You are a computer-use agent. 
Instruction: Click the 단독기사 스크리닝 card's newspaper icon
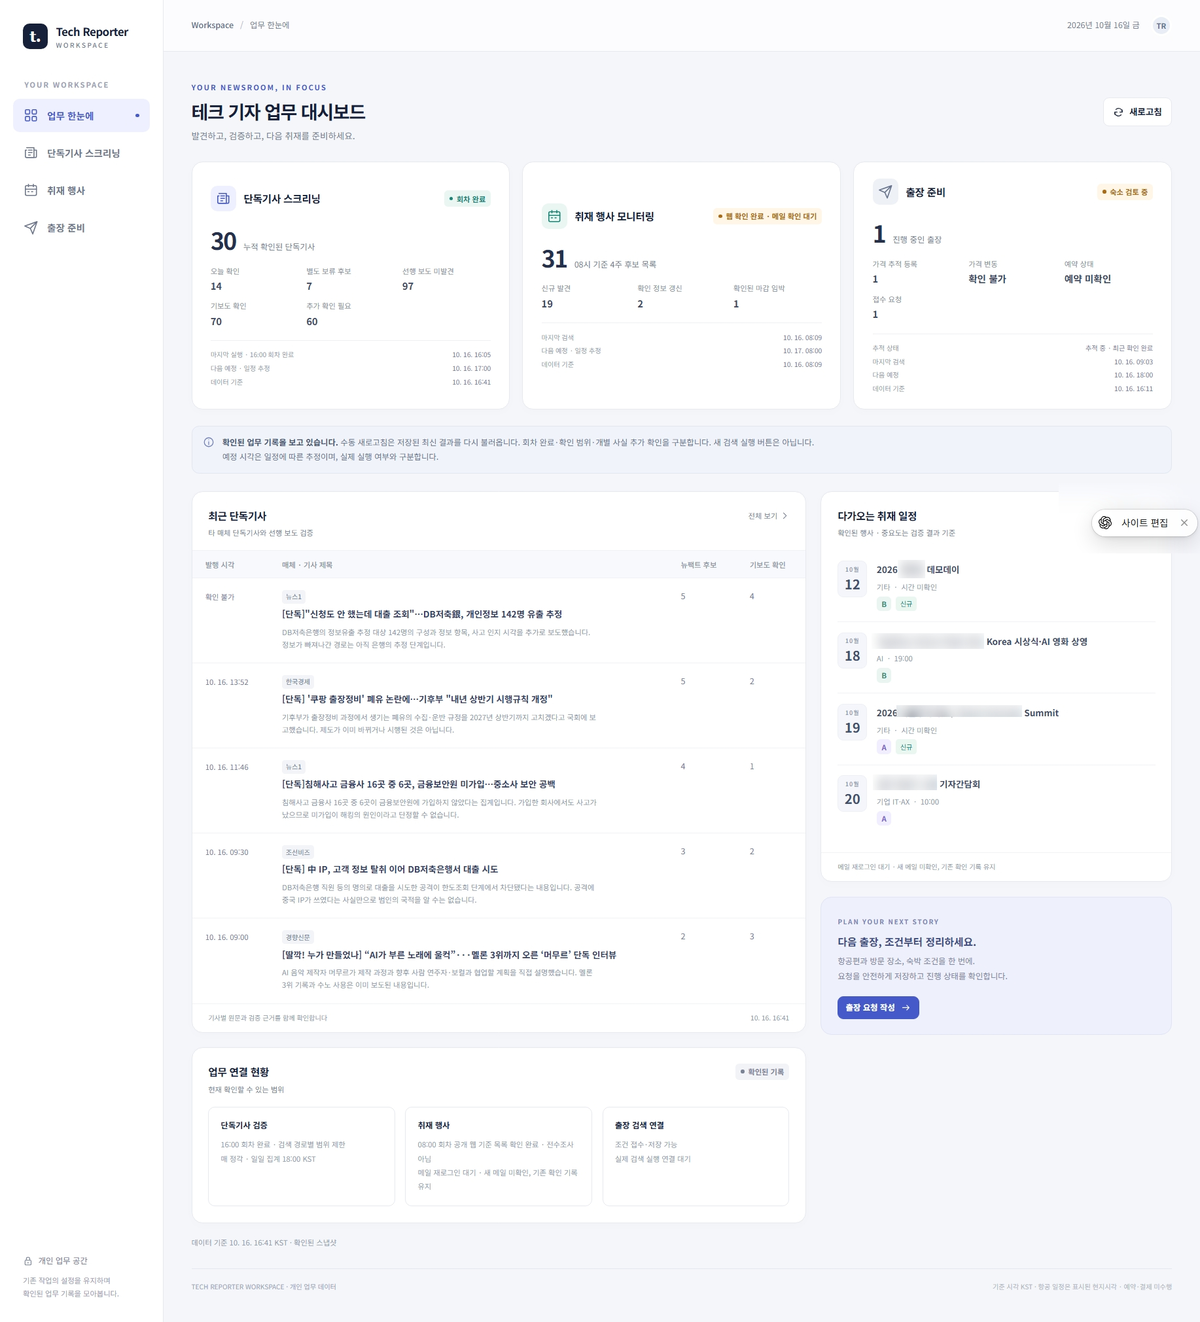pos(223,199)
